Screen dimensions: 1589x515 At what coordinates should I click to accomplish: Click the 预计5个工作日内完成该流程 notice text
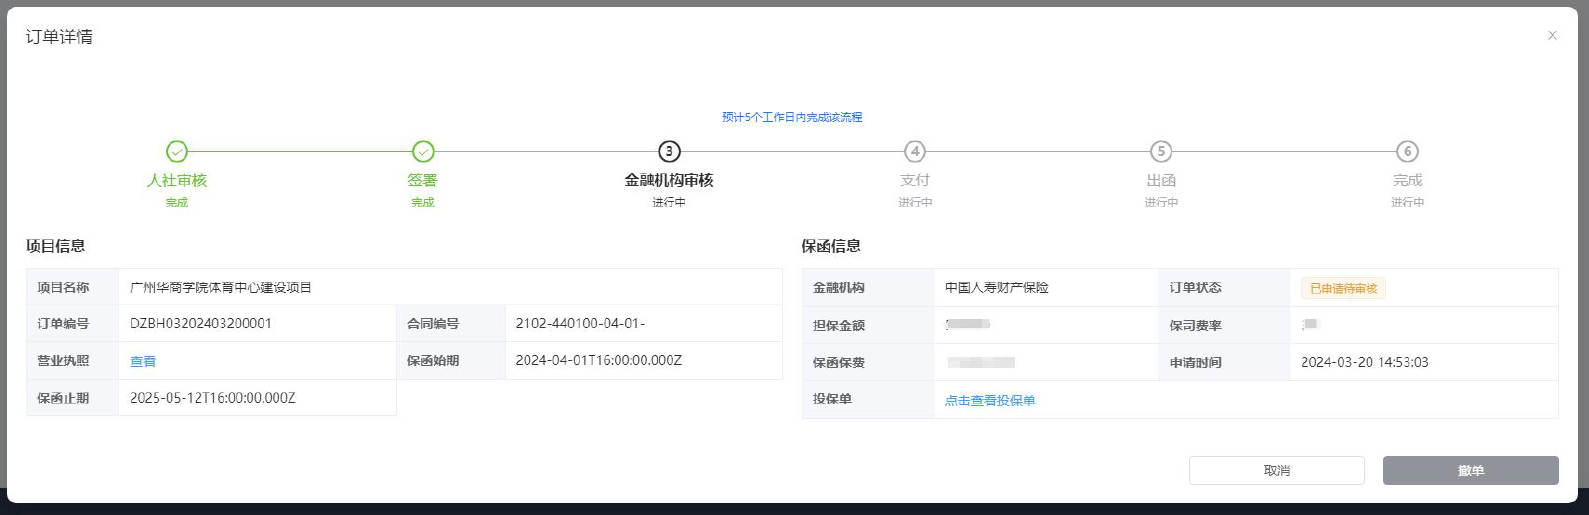pos(792,118)
